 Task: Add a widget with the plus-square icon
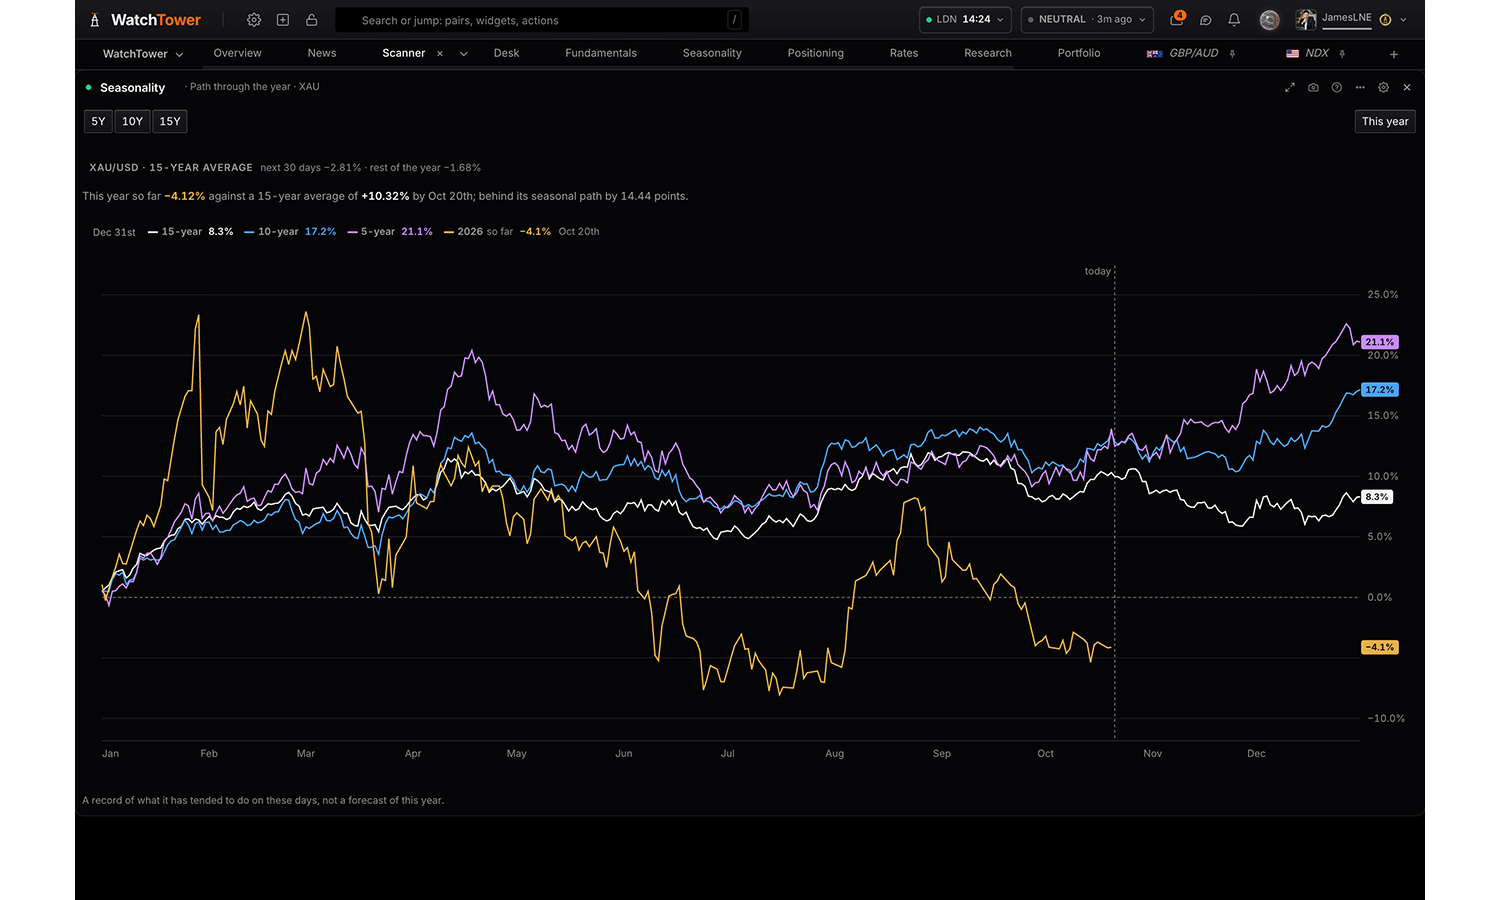point(283,20)
